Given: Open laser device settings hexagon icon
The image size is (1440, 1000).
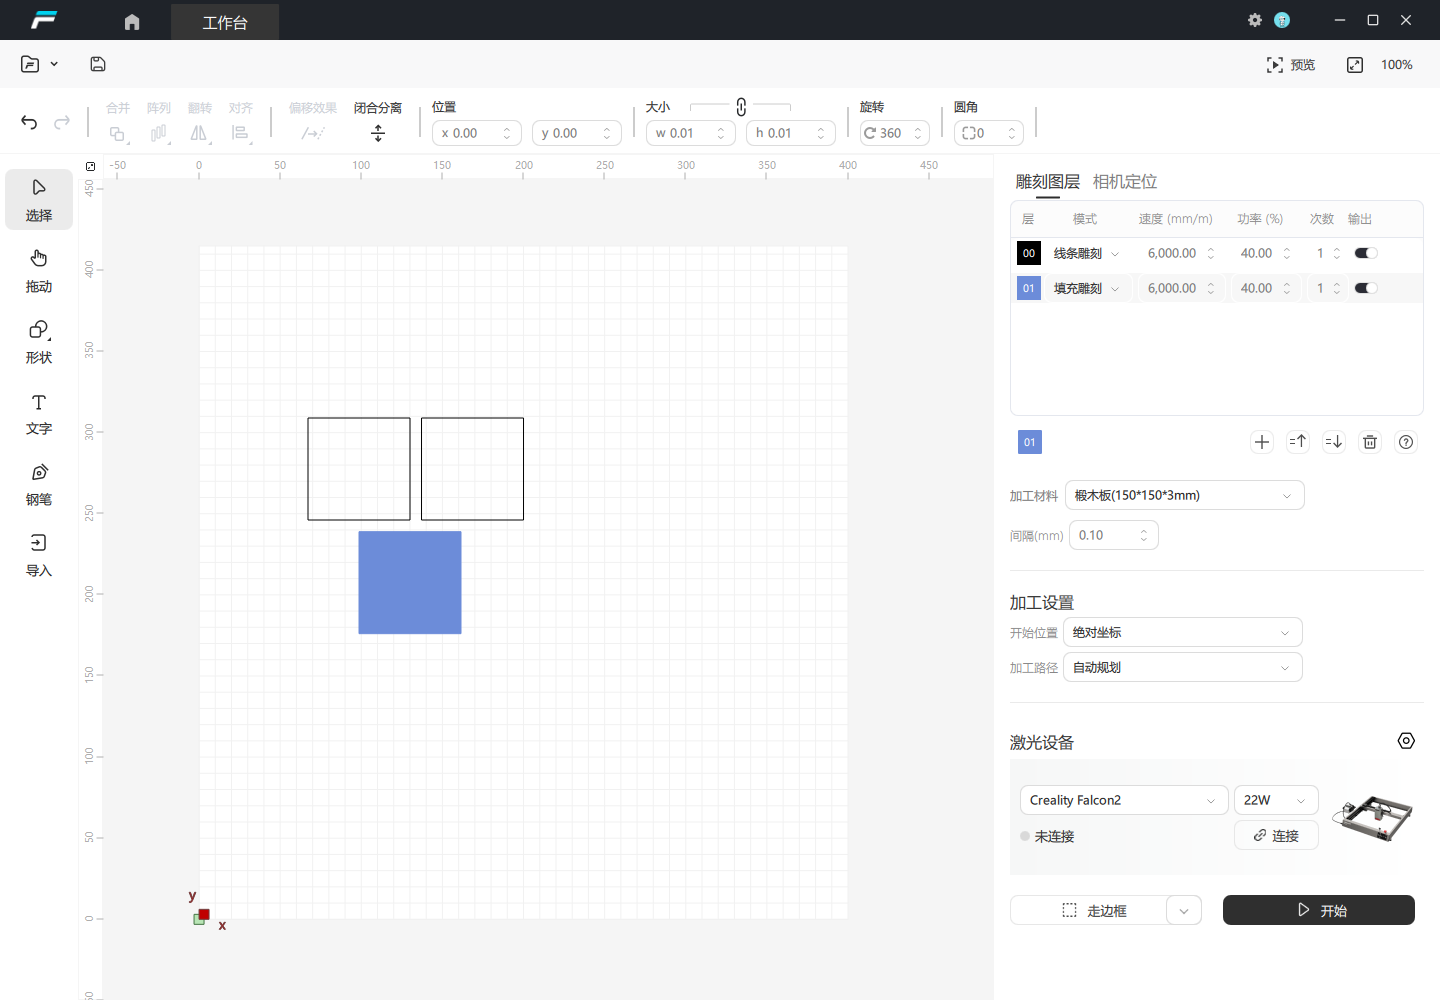Looking at the screenshot, I should pyautogui.click(x=1406, y=741).
